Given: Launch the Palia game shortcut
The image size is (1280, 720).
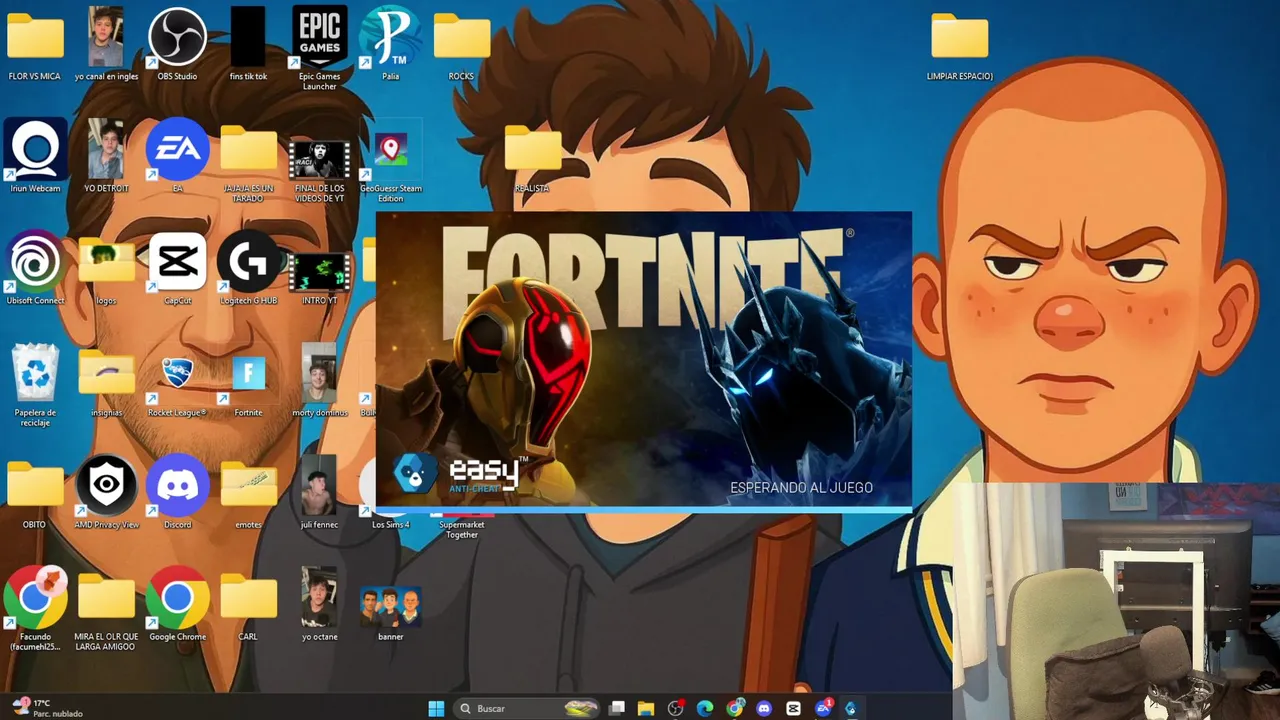Looking at the screenshot, I should pyautogui.click(x=390, y=44).
